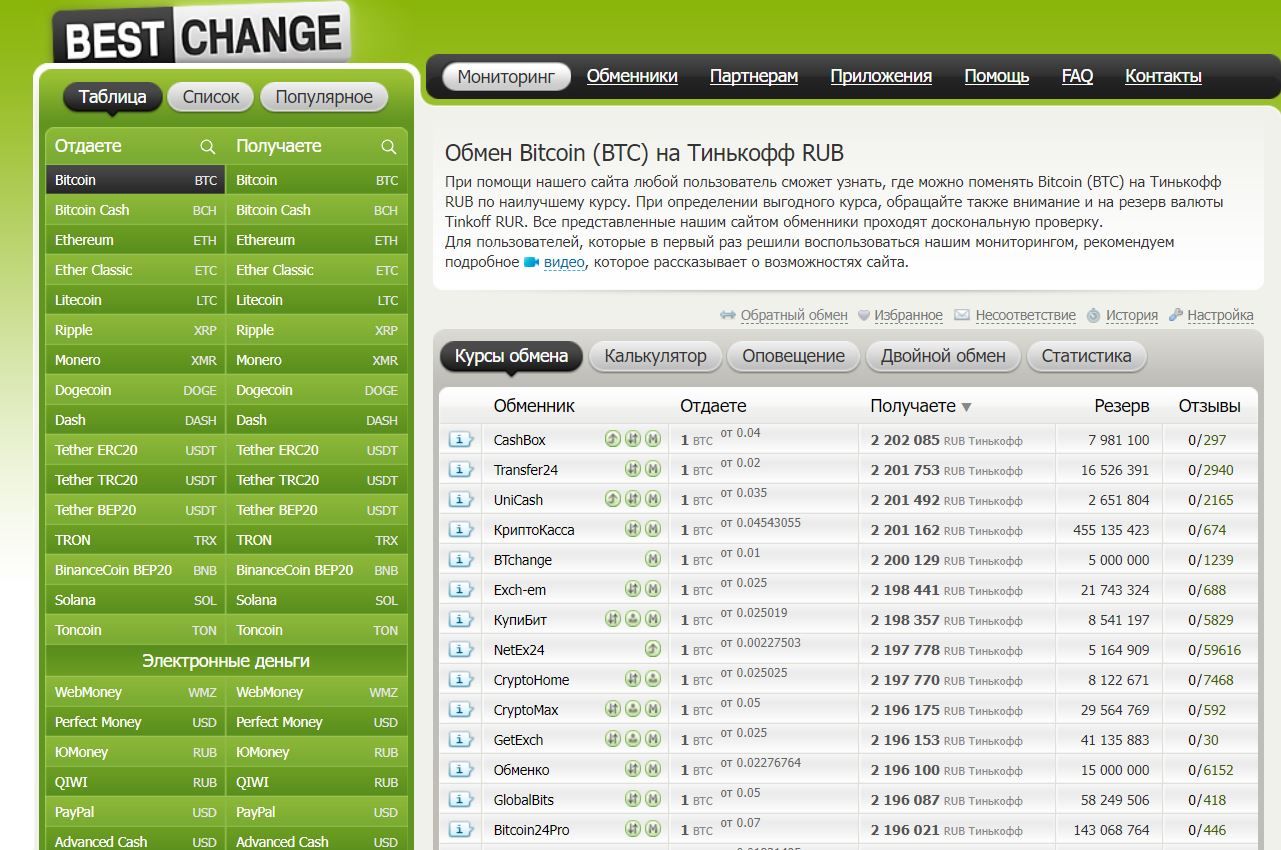Switch to the Калькулятор tab
The width and height of the screenshot is (1281, 850).
pos(655,357)
